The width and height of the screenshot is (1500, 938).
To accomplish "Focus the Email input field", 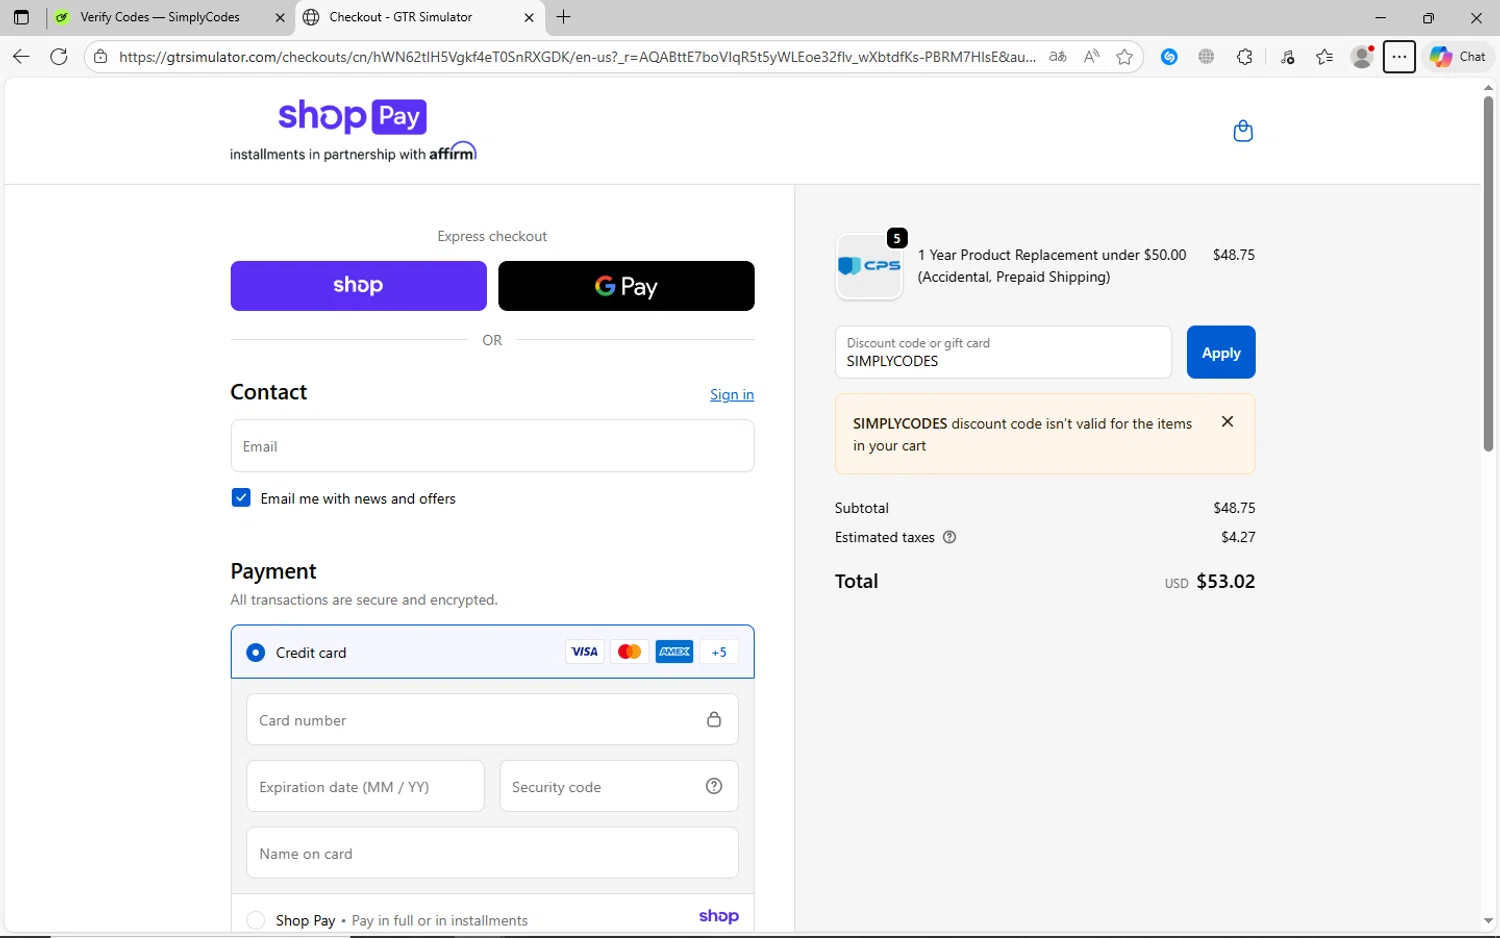I will 492,446.
